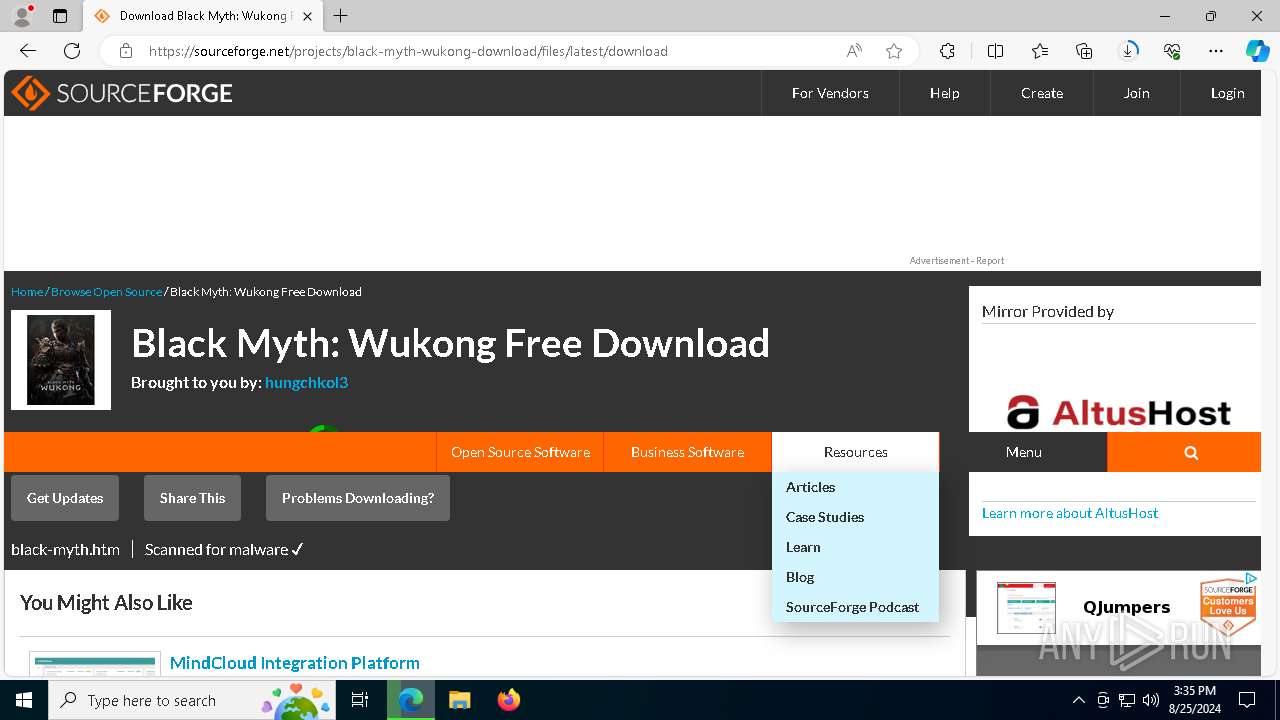
Task: Launch Firefox from taskbar
Action: coord(508,700)
